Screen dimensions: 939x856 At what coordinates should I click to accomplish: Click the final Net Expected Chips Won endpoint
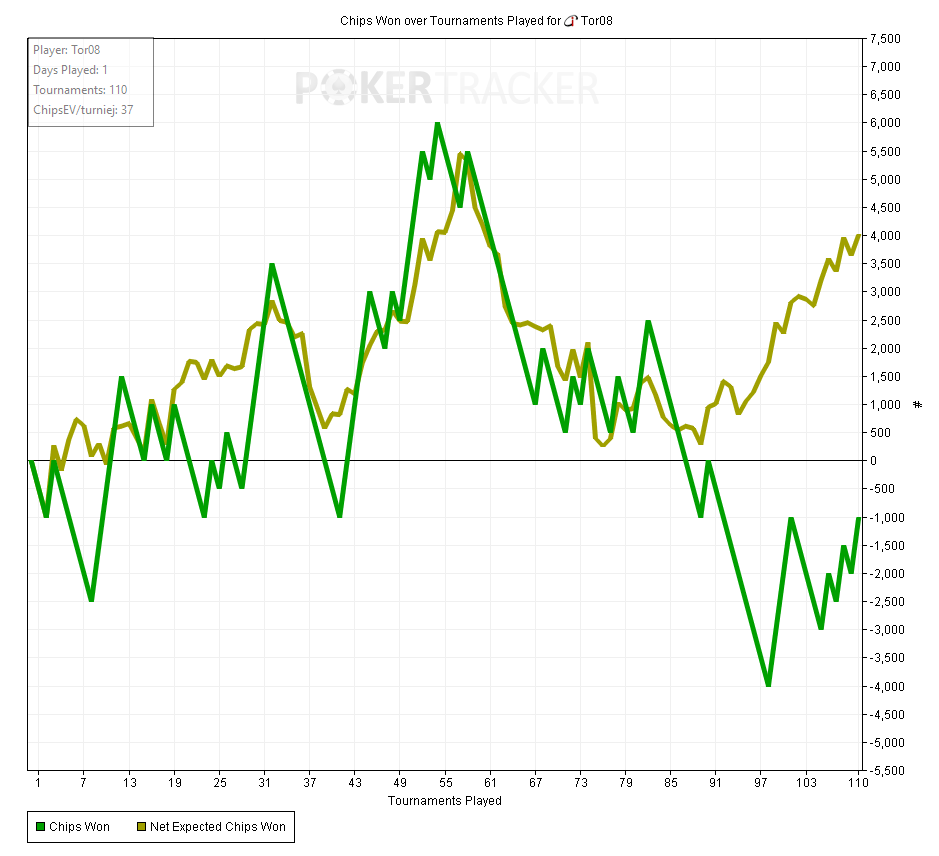point(859,235)
